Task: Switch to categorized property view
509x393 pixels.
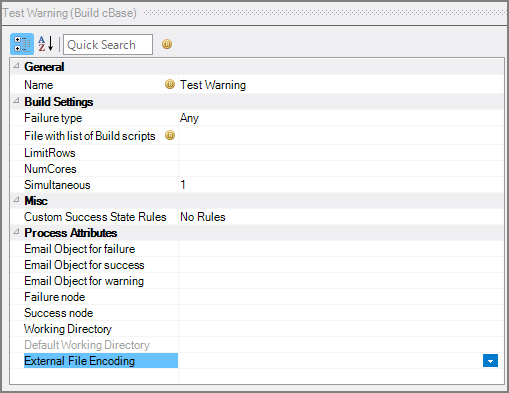Action: pyautogui.click(x=22, y=44)
